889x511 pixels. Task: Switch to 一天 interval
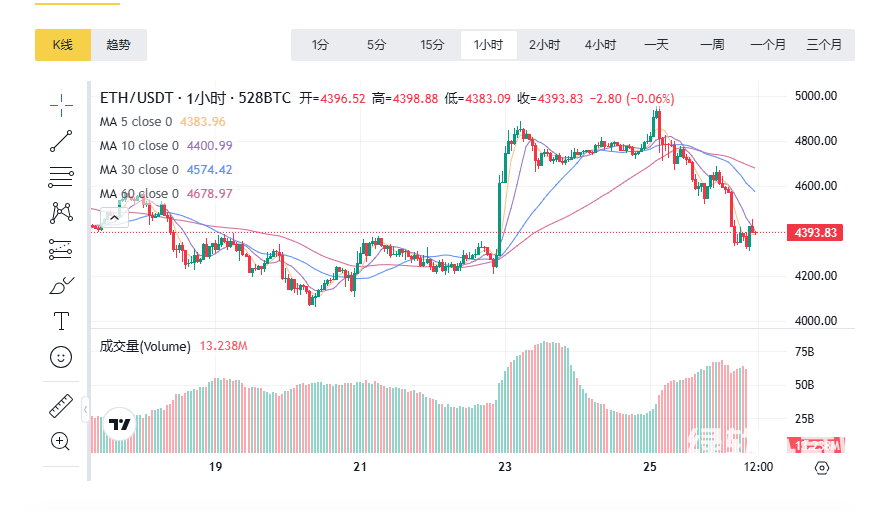(656, 45)
